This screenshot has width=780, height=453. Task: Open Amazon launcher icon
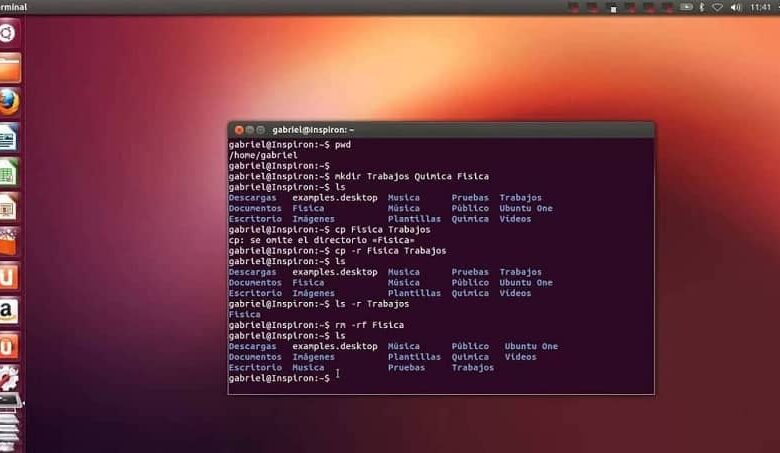click(x=9, y=310)
